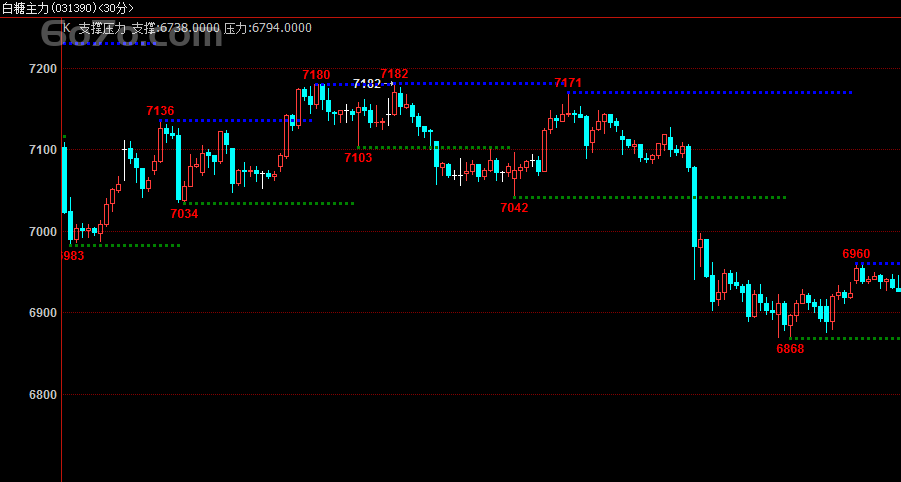Viewport: 901px width, 482px height.
Task: Select the red 7136 high label
Action: [160, 111]
